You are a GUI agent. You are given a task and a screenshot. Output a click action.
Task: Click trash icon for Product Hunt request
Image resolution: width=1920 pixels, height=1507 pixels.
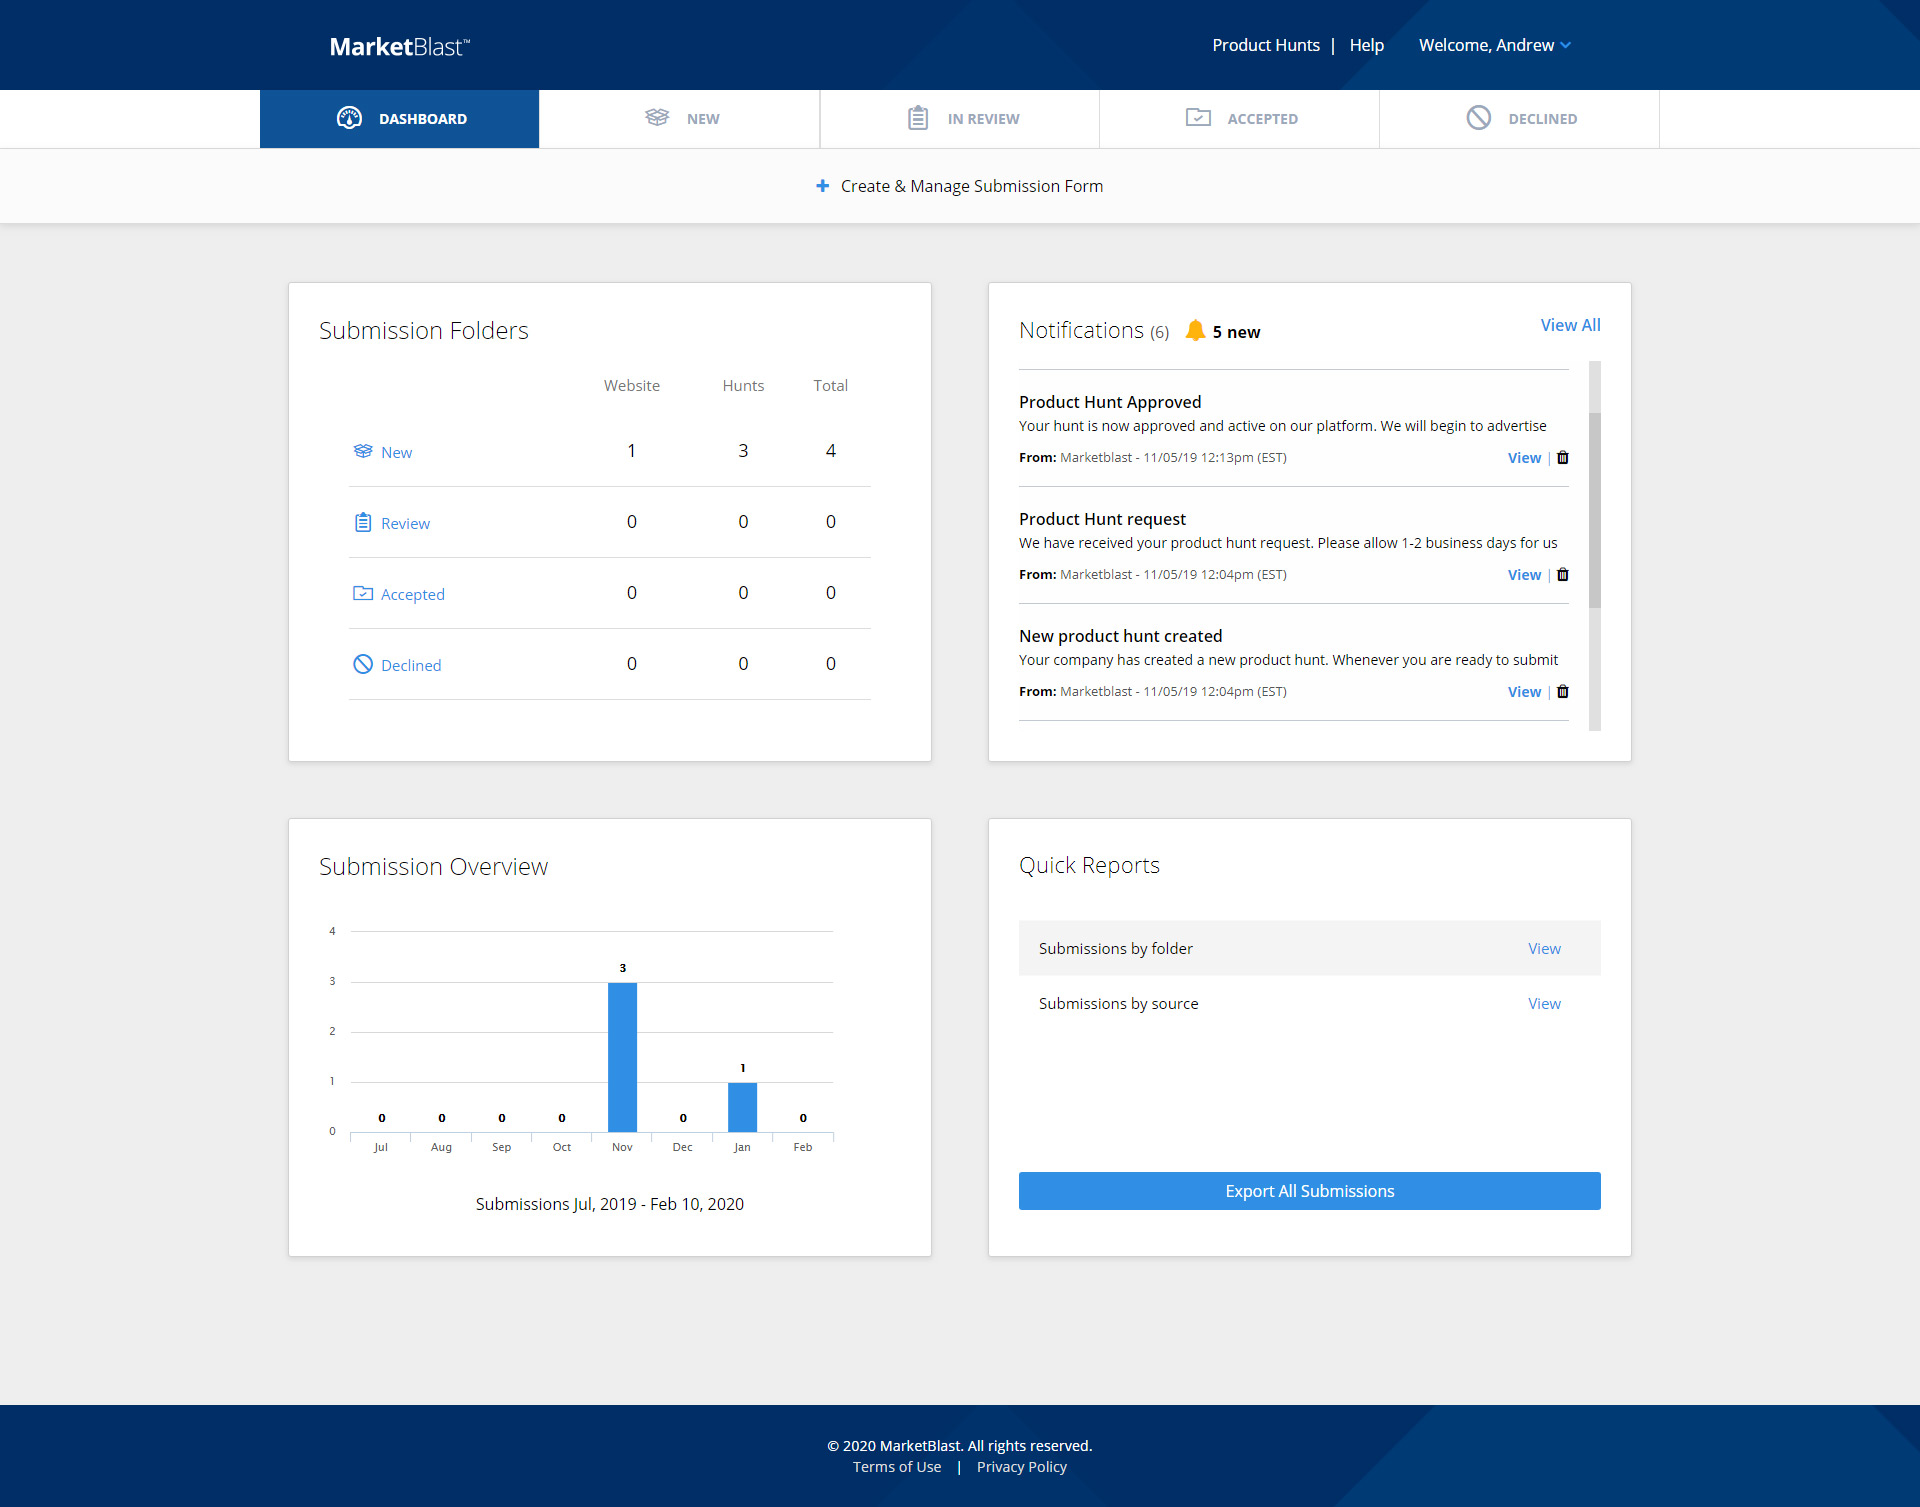tap(1563, 575)
